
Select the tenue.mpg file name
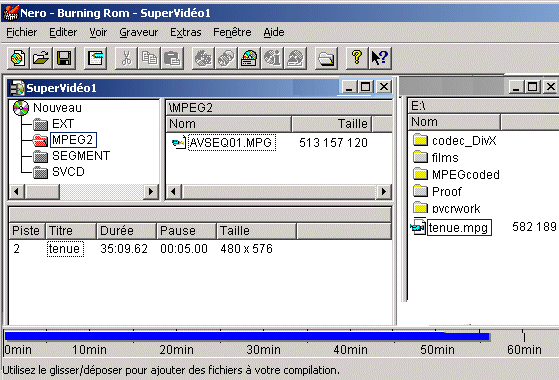(x=459, y=227)
